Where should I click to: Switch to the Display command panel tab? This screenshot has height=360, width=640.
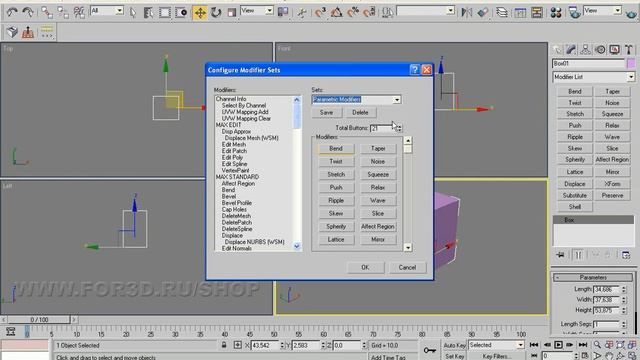[x=614, y=50]
